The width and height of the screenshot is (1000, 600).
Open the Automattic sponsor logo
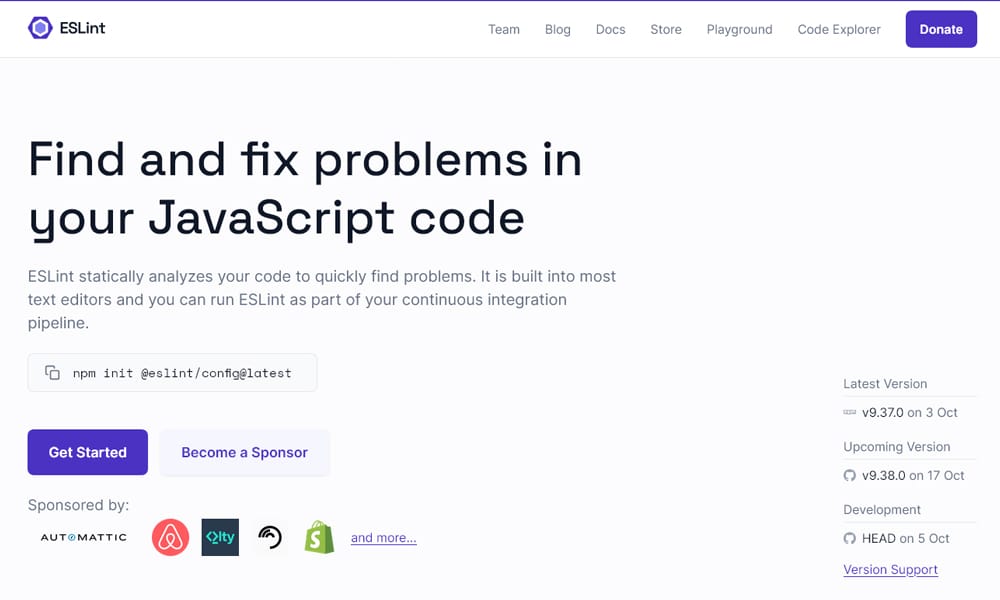84,537
